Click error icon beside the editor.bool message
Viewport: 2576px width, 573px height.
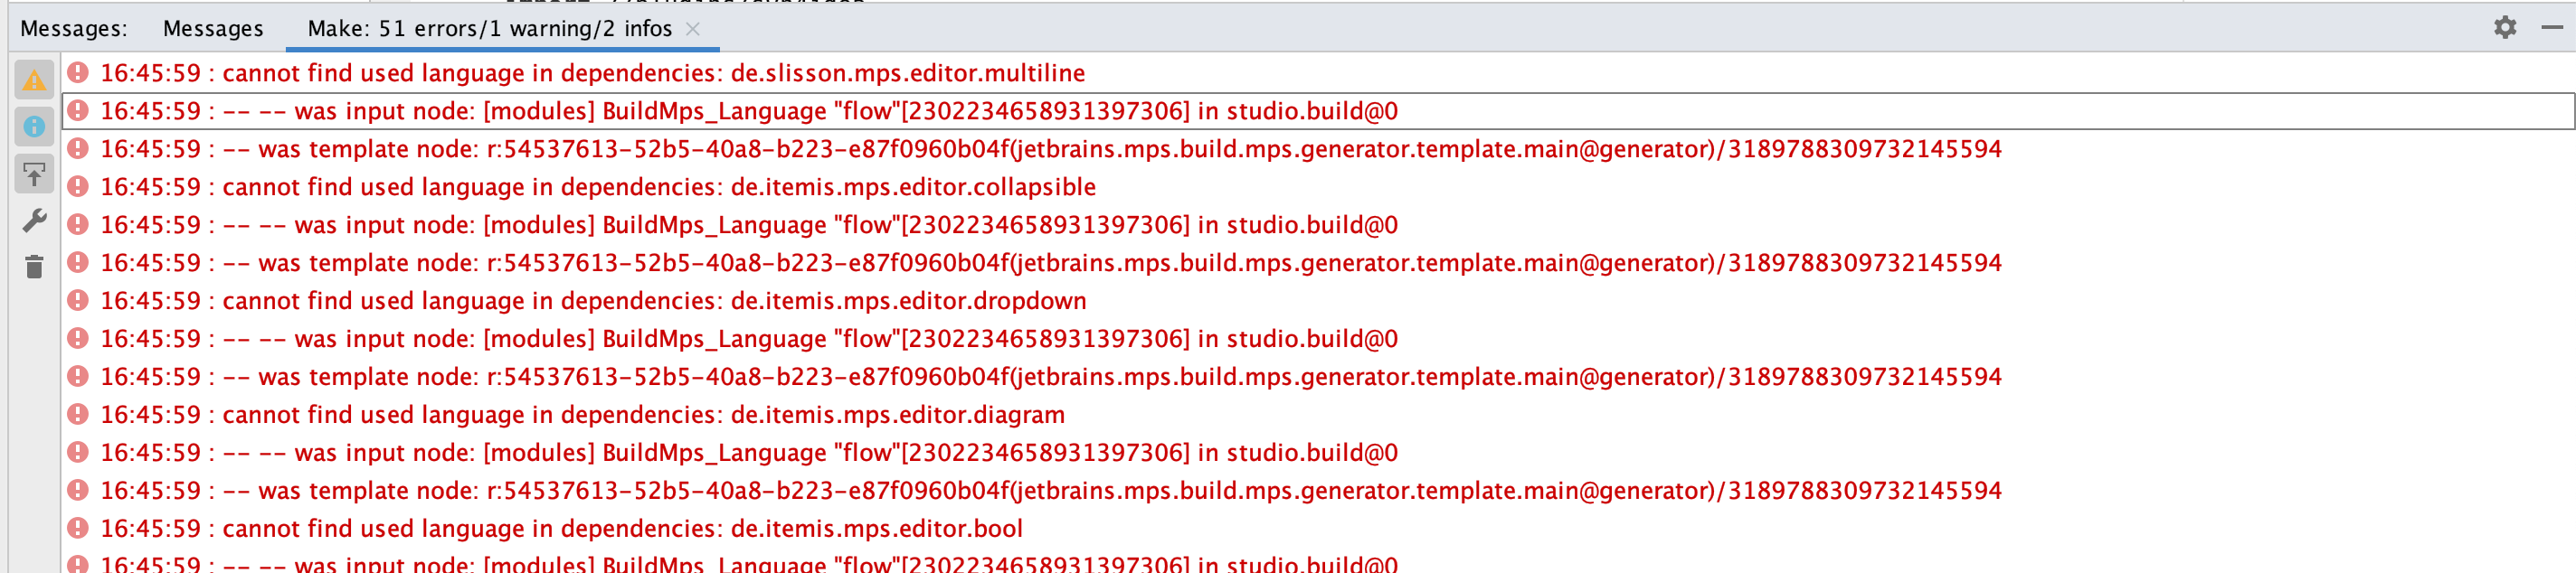coord(78,528)
